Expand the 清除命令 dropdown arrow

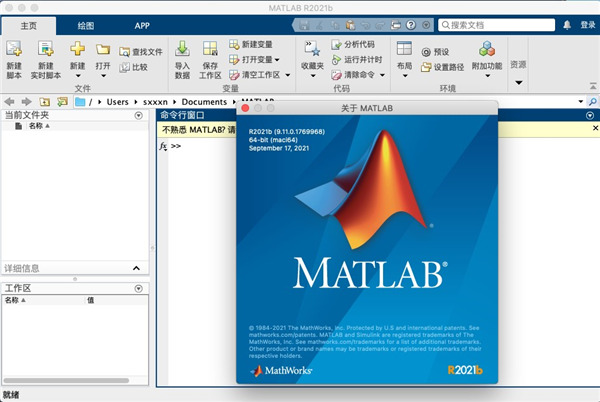[x=382, y=75]
